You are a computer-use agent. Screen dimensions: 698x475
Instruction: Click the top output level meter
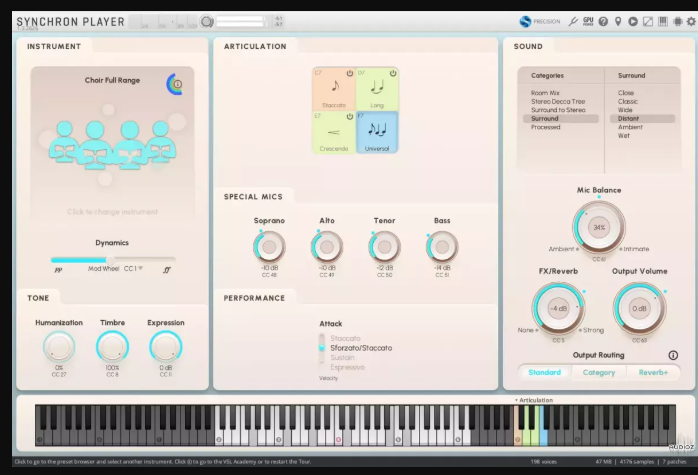pyautogui.click(x=240, y=21)
